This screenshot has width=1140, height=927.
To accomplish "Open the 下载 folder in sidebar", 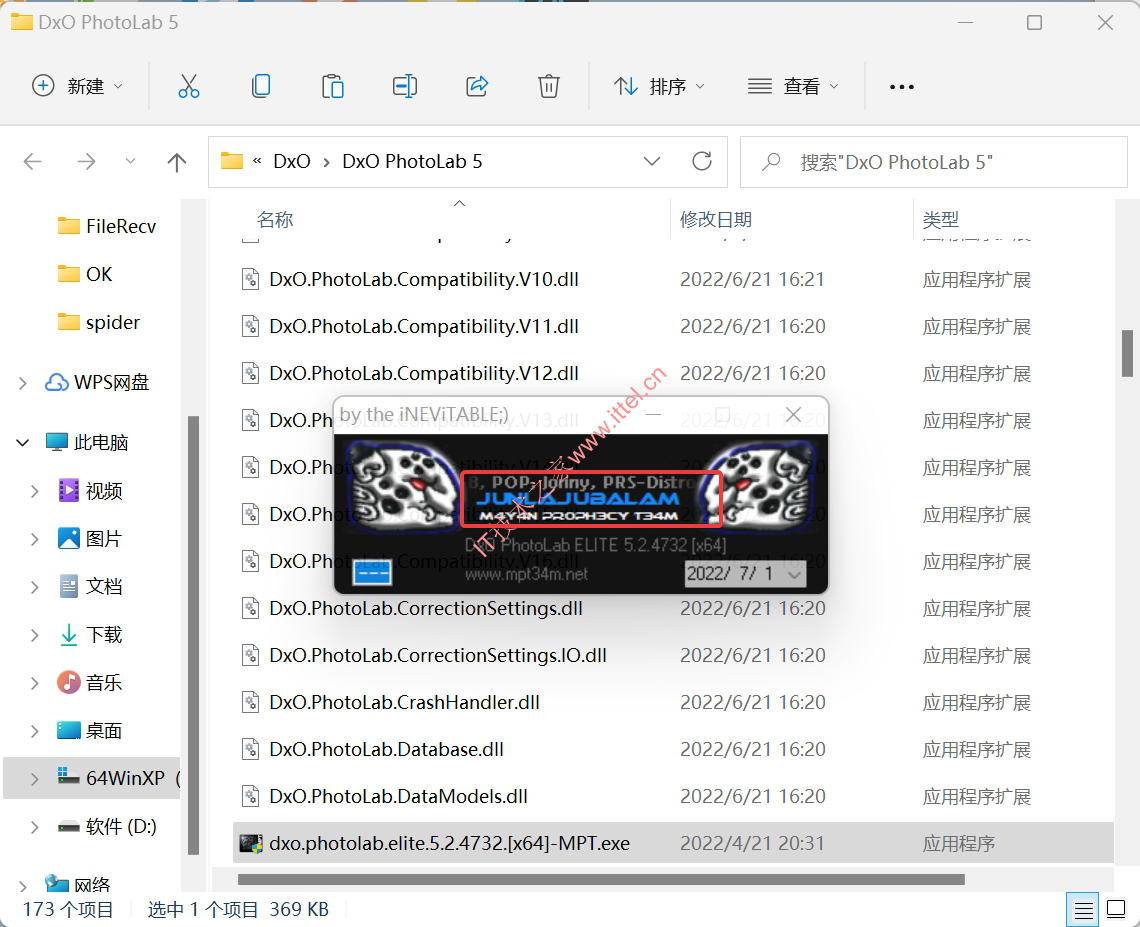I will 90,635.
